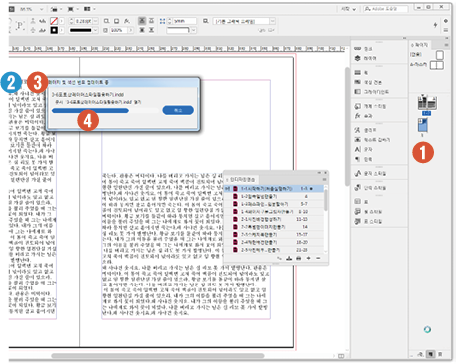
Task: Open the Stroke panel icon
Action: [x=358, y=72]
